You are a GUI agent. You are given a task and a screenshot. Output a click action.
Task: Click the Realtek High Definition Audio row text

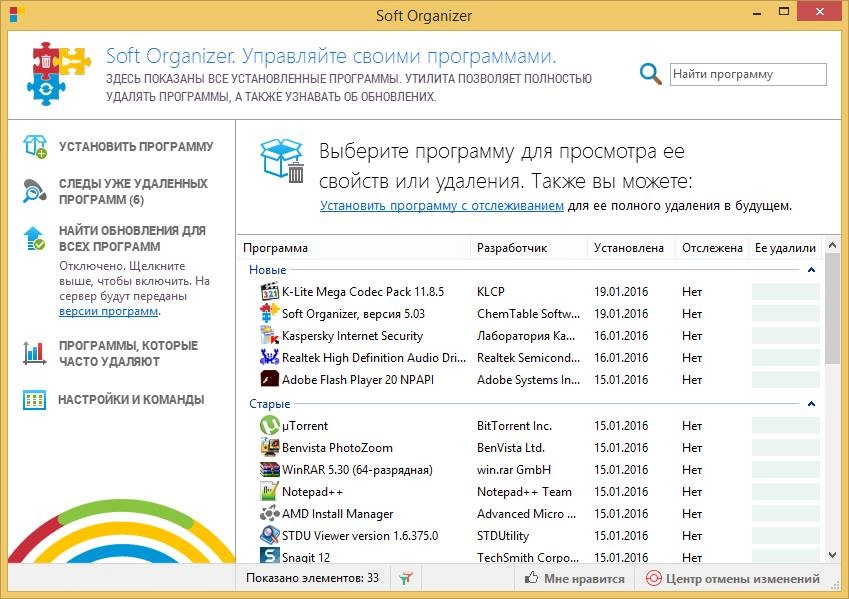click(374, 357)
